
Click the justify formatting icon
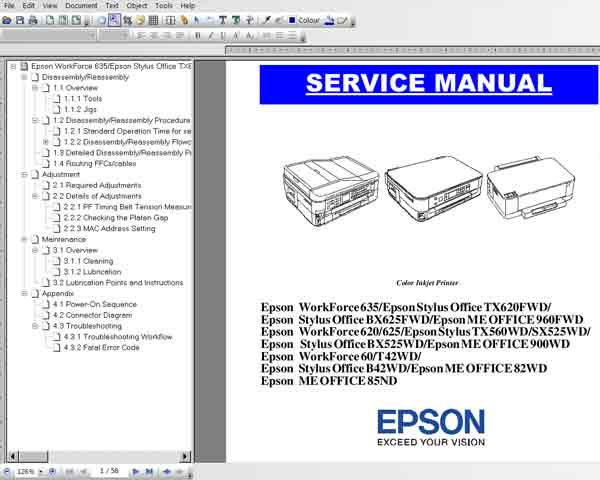[180, 36]
